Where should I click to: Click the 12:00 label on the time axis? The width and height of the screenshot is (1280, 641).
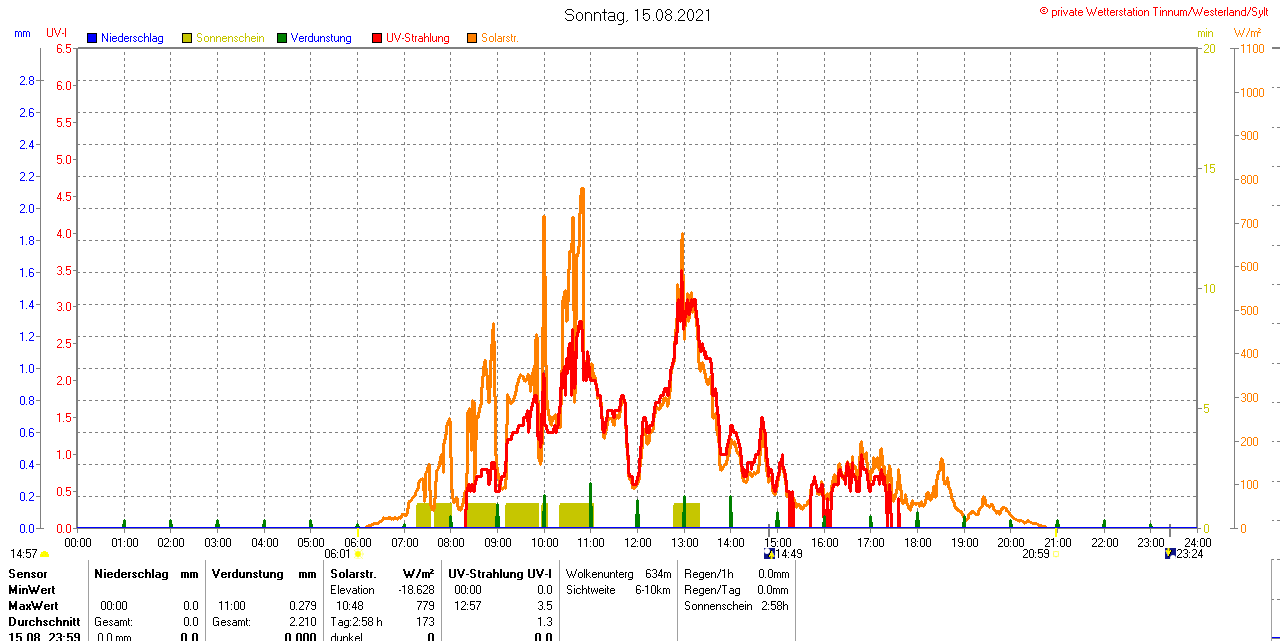click(x=638, y=542)
